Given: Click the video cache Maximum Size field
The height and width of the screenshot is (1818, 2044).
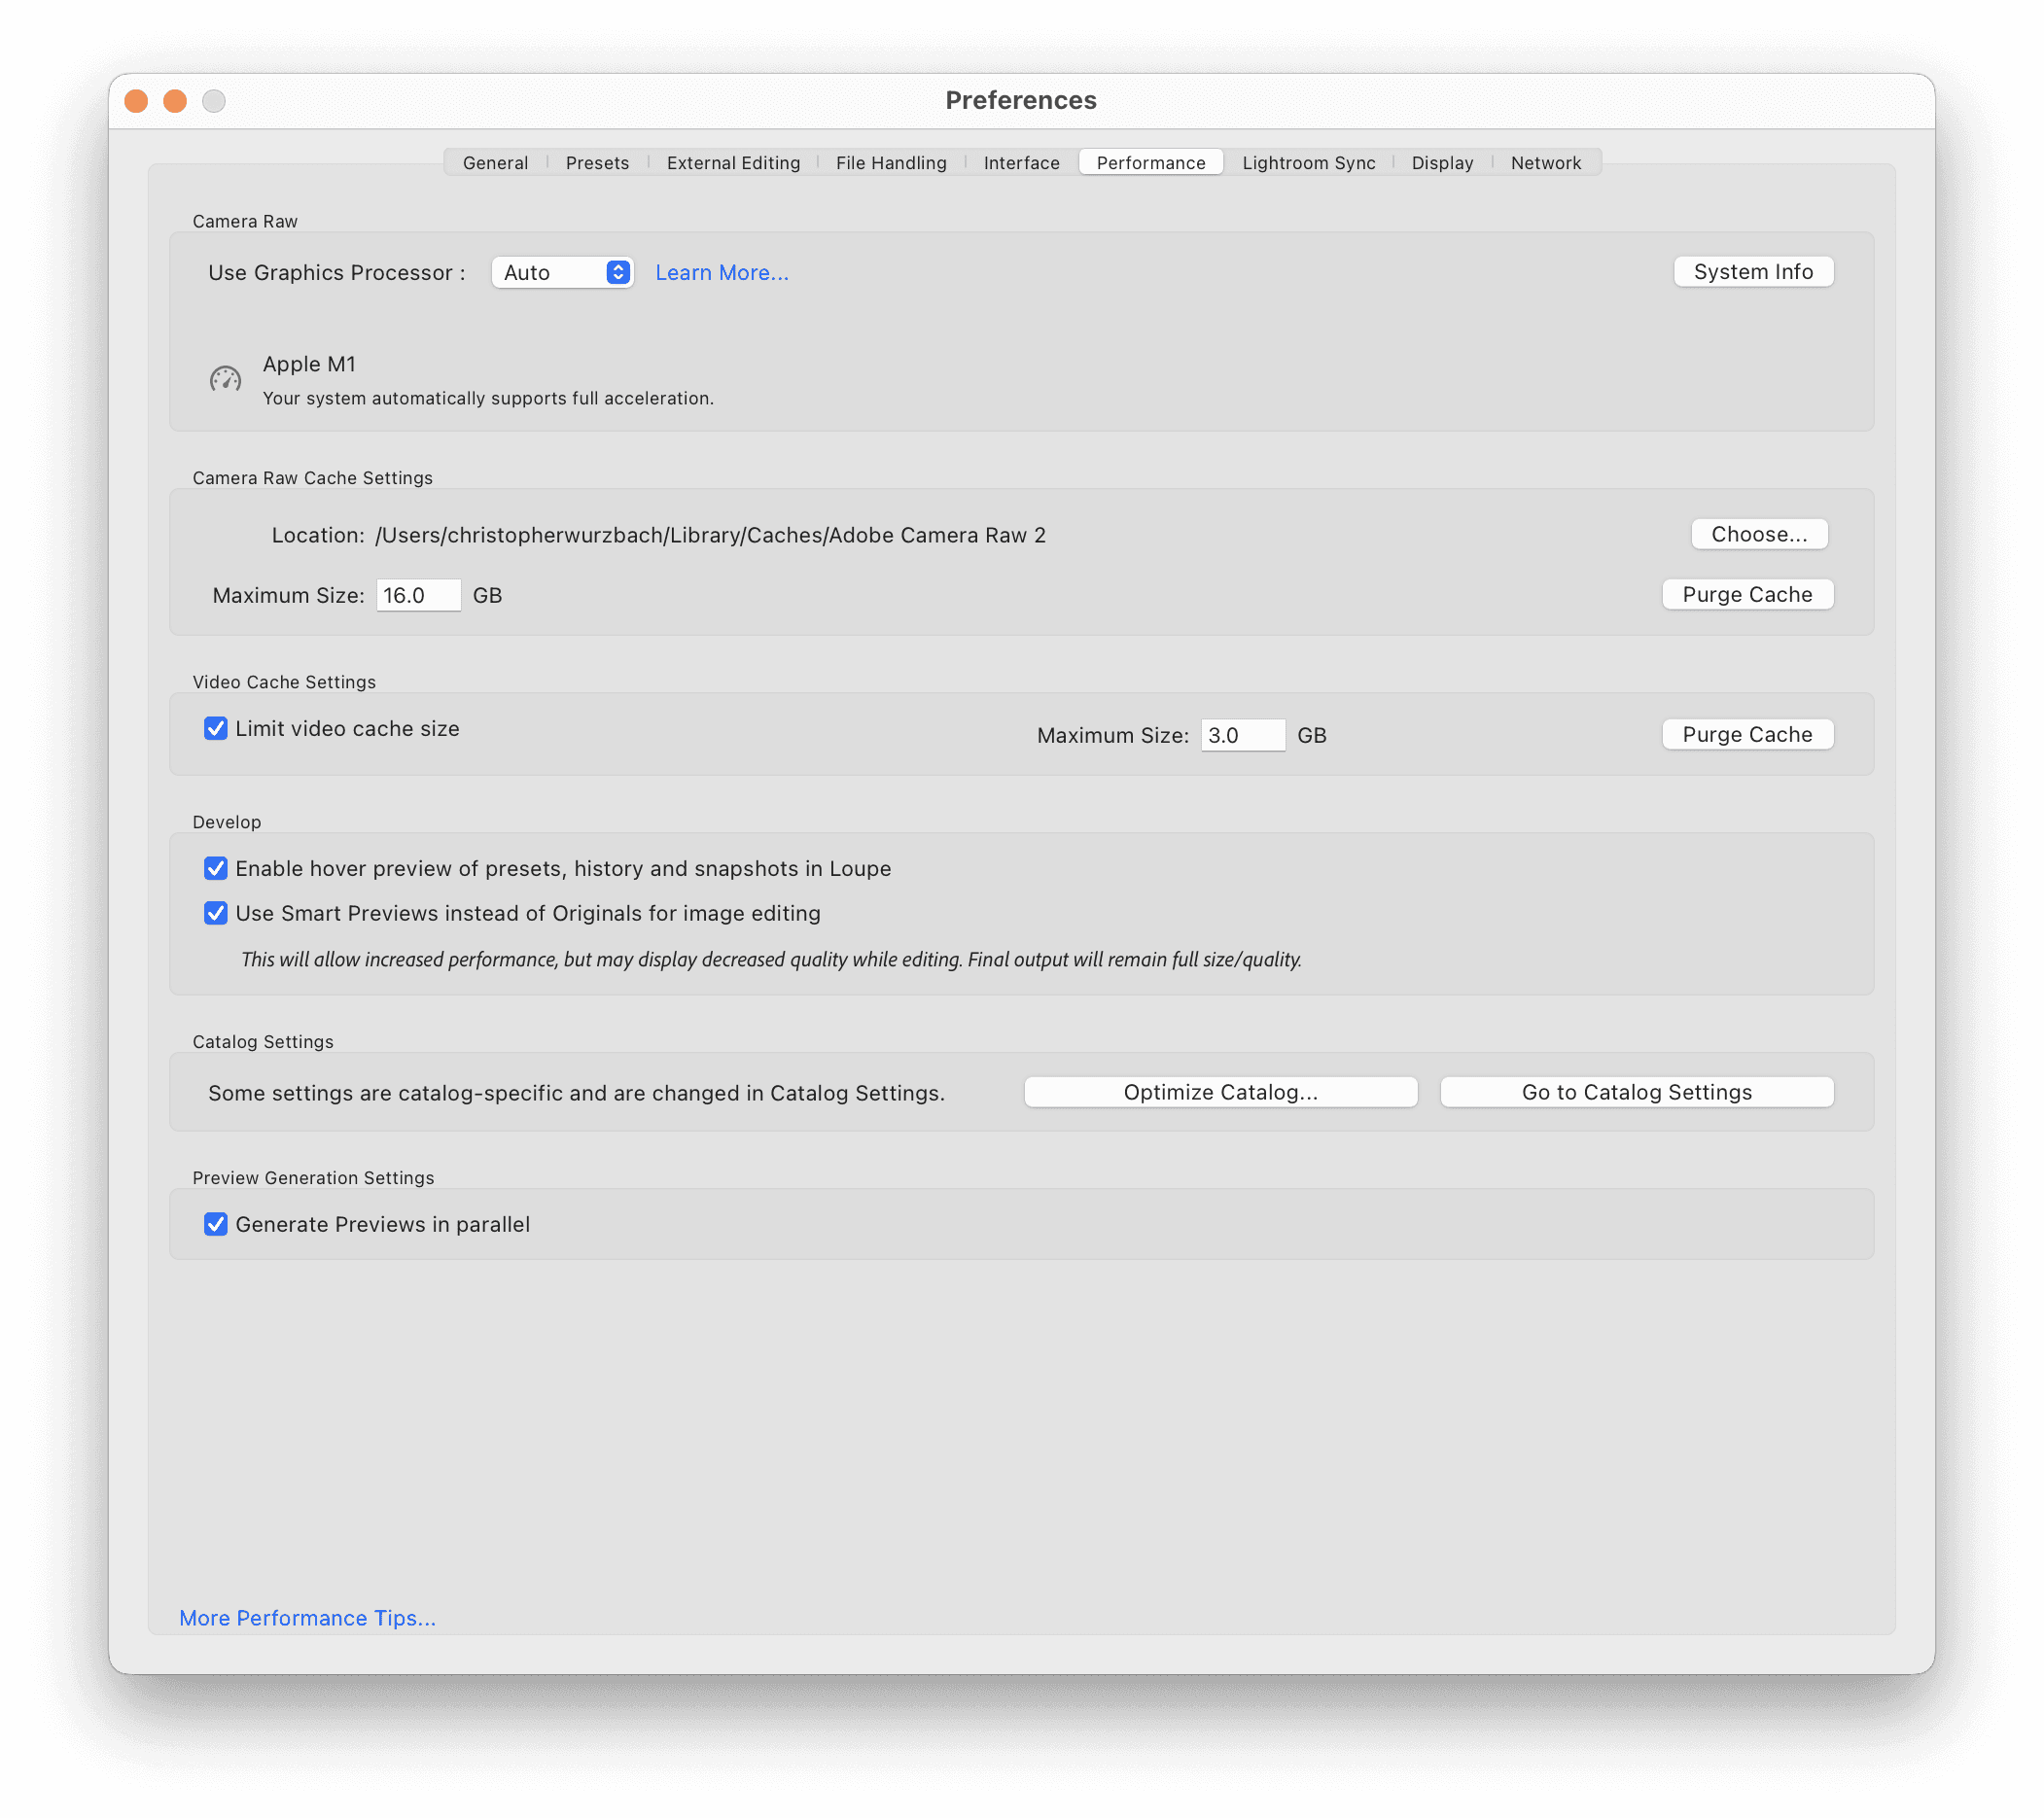Looking at the screenshot, I should [1241, 736].
